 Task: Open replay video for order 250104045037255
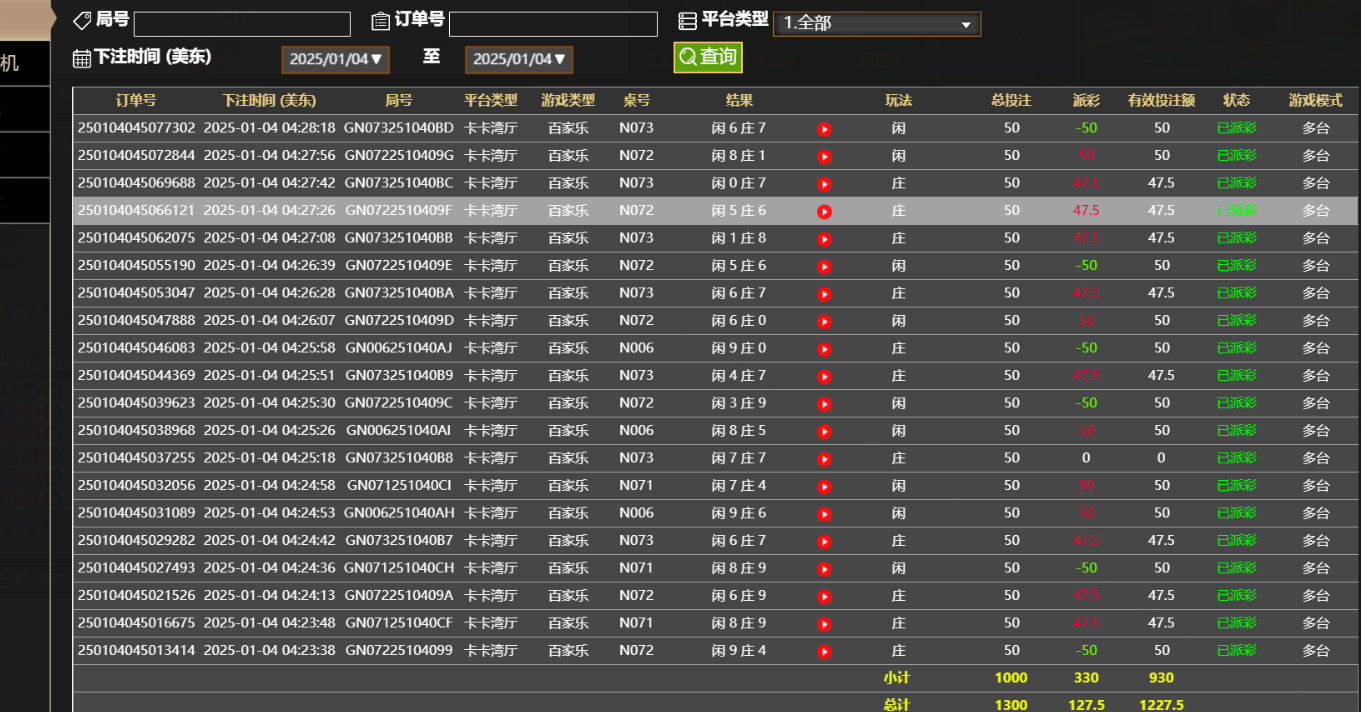coord(824,459)
